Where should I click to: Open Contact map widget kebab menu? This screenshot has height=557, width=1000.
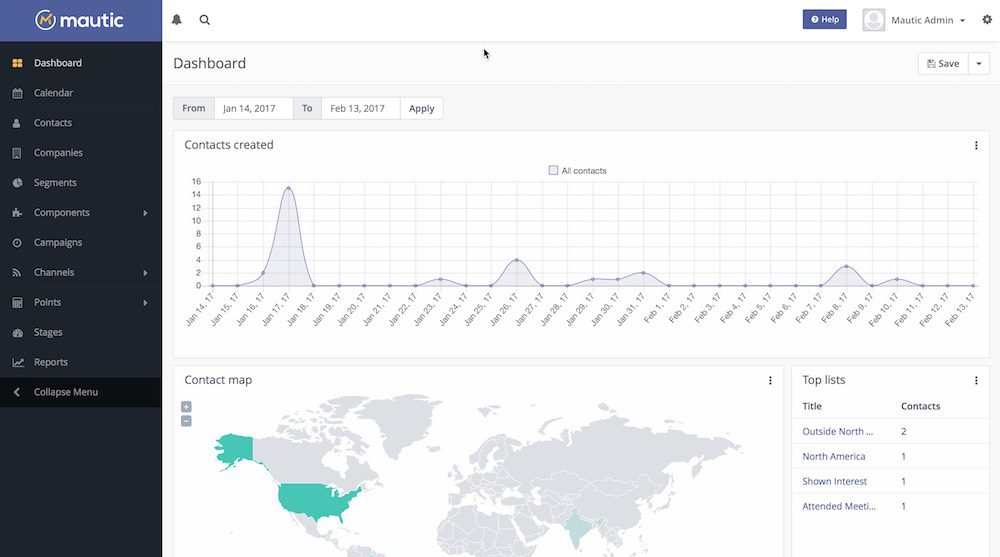tap(770, 380)
